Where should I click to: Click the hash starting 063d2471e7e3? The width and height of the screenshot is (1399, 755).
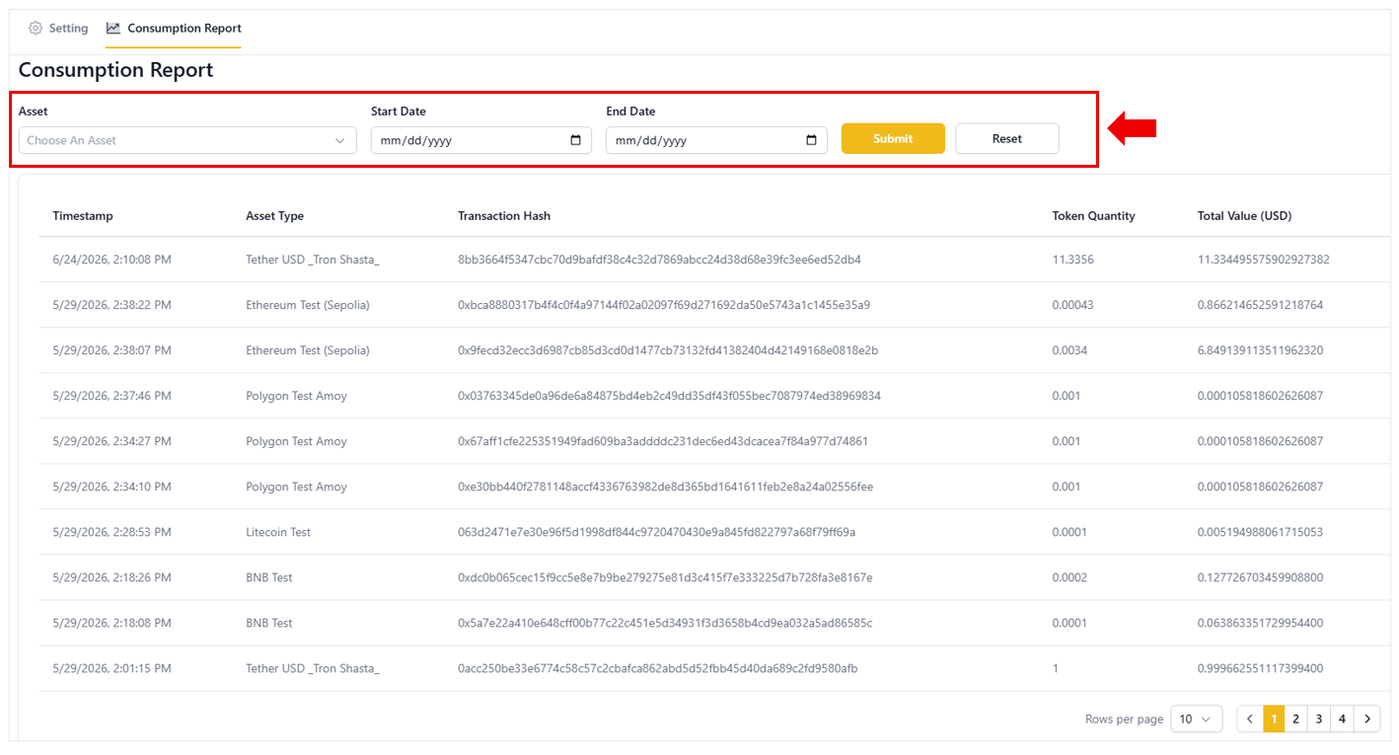tap(657, 532)
